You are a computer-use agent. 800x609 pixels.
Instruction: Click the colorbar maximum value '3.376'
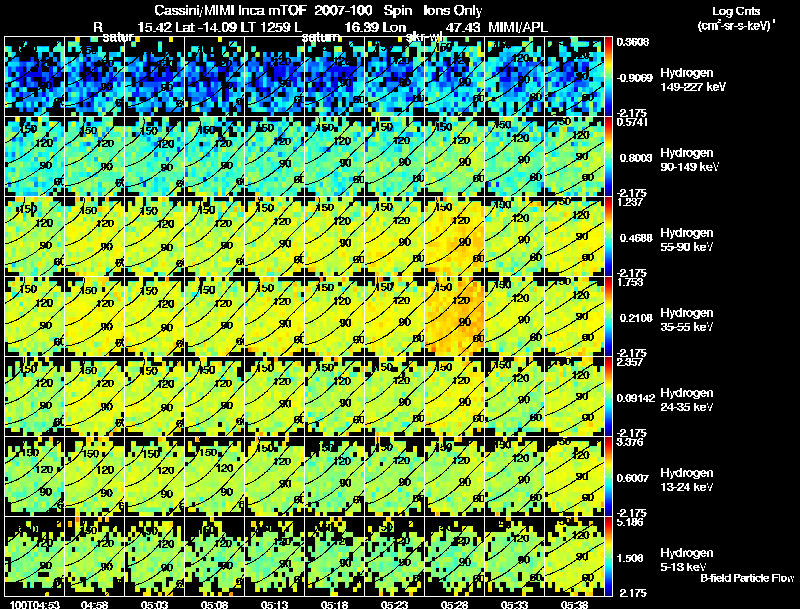coord(630,442)
